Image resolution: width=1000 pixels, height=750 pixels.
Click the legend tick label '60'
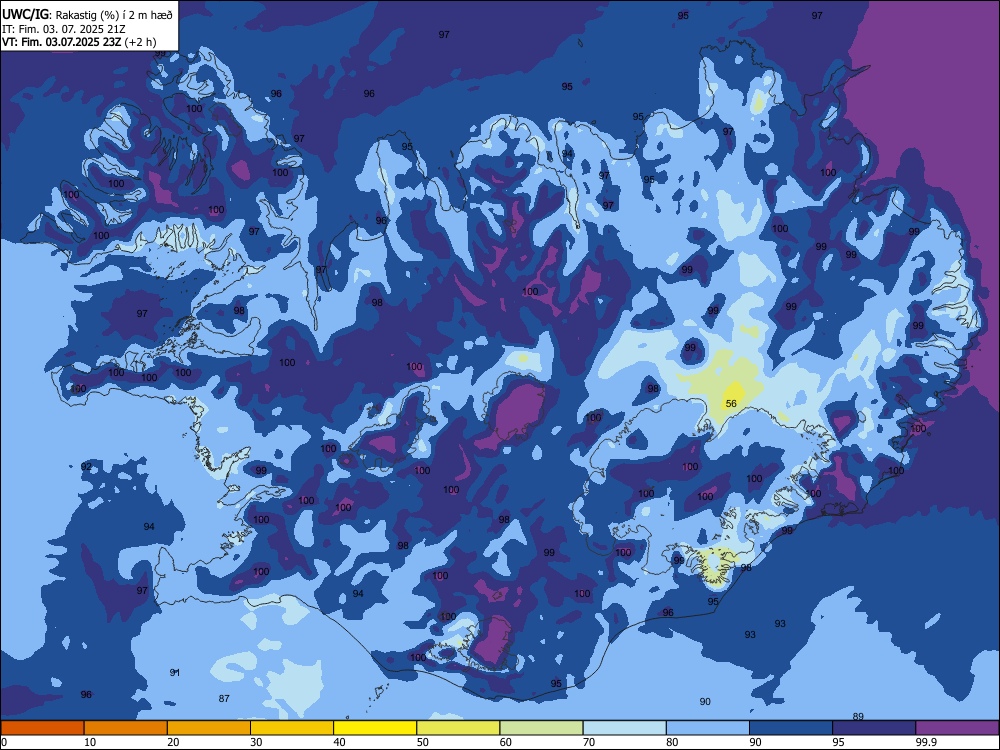point(506,742)
